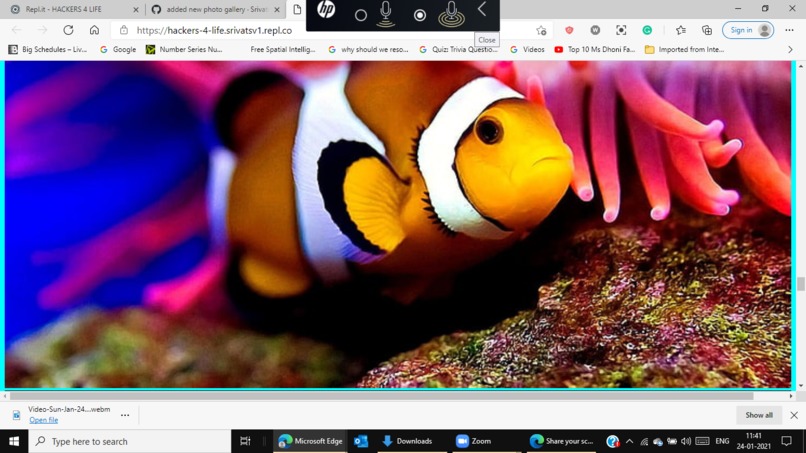Open Downloads window from the taskbar
Screen dimensions: 806x453
[408, 441]
